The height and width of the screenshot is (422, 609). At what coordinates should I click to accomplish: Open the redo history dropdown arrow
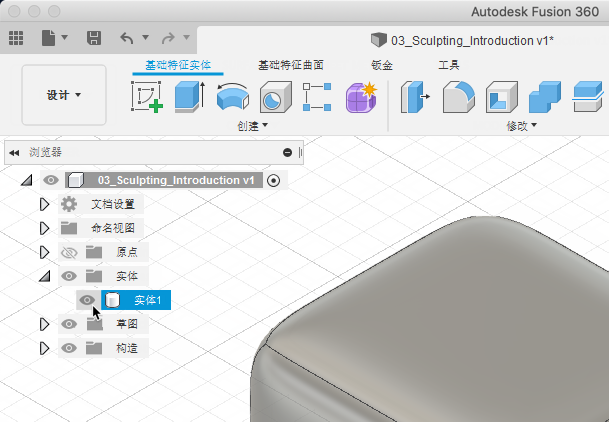[x=186, y=38]
